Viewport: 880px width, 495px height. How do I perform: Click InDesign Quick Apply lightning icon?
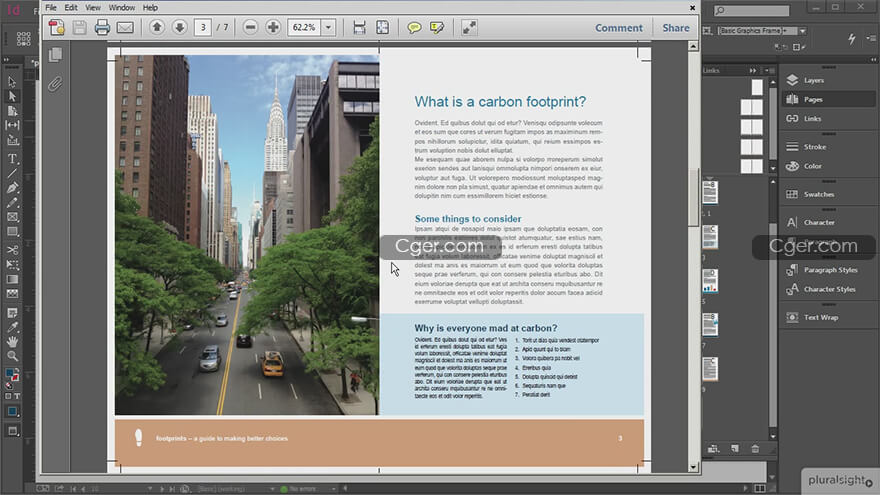coord(851,38)
